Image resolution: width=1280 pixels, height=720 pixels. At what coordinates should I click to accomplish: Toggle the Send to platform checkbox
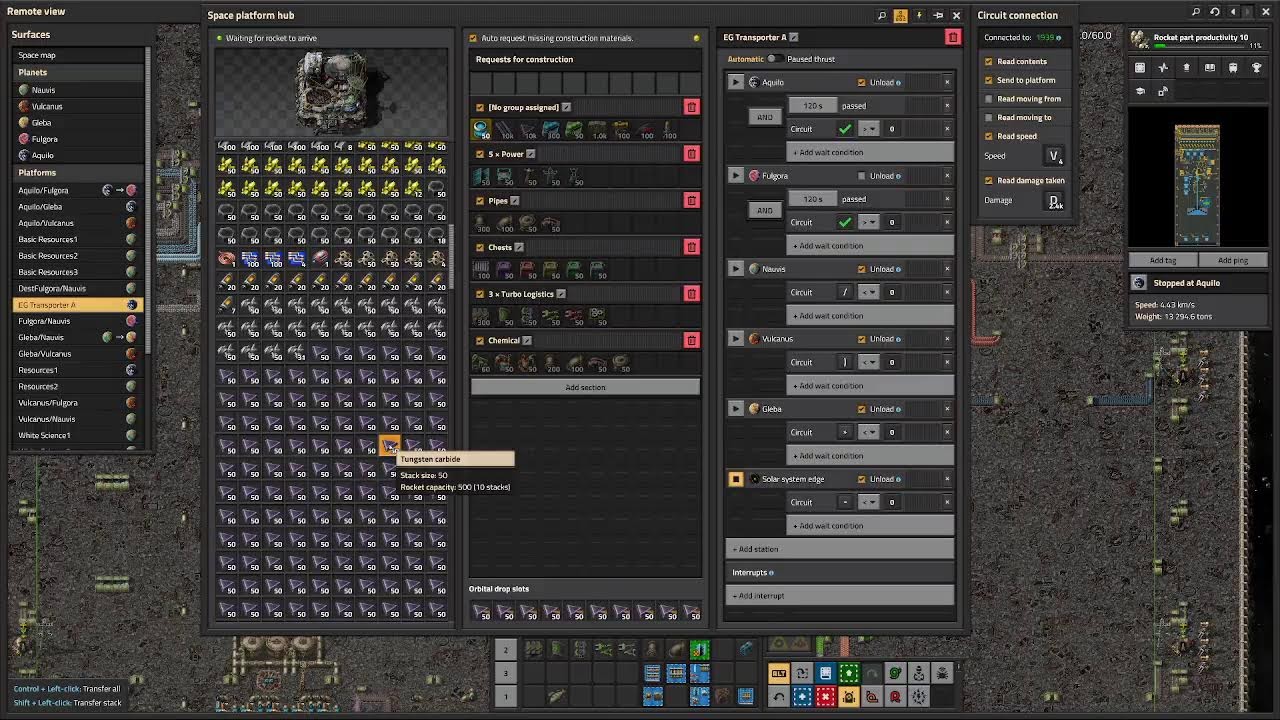pyautogui.click(x=989, y=80)
